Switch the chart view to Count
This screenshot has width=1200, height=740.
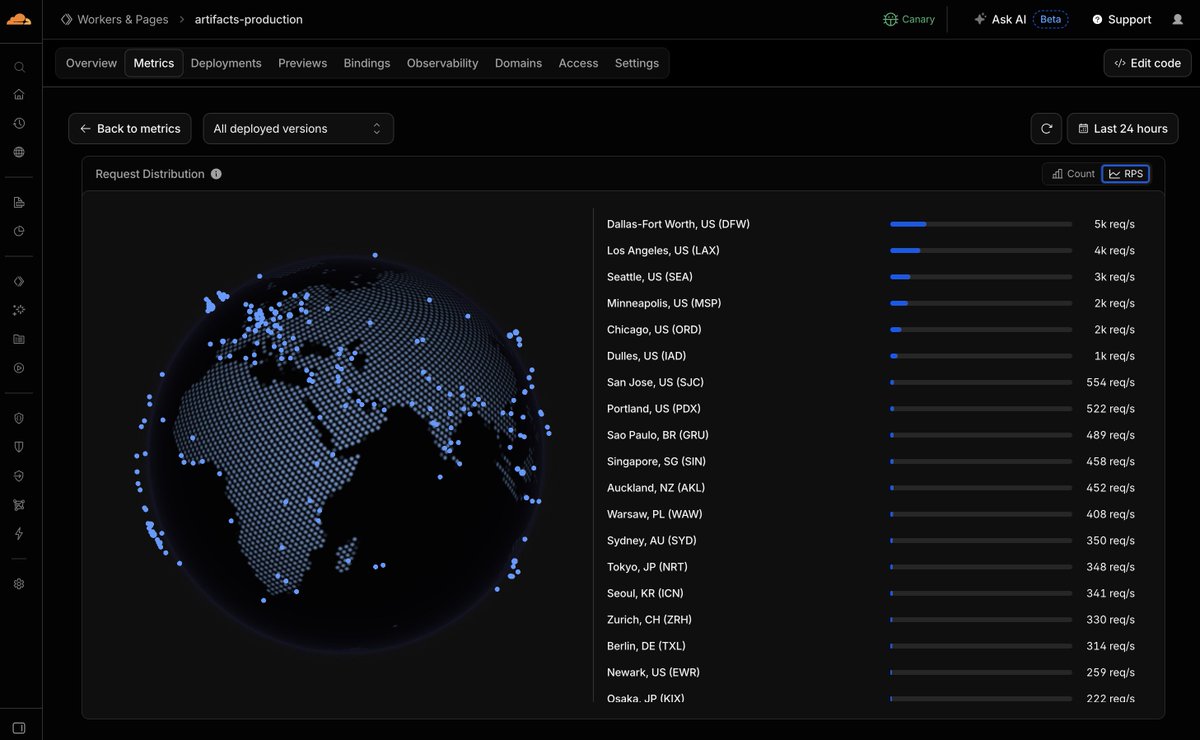[1072, 174]
